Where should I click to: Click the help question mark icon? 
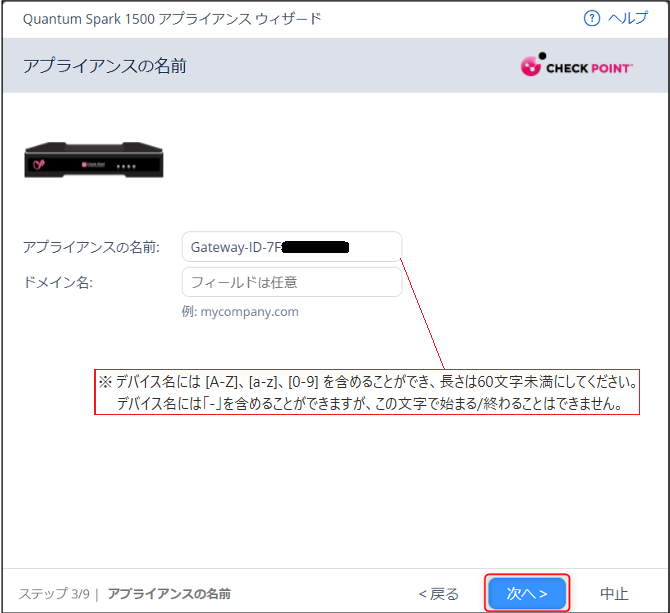pos(592,18)
